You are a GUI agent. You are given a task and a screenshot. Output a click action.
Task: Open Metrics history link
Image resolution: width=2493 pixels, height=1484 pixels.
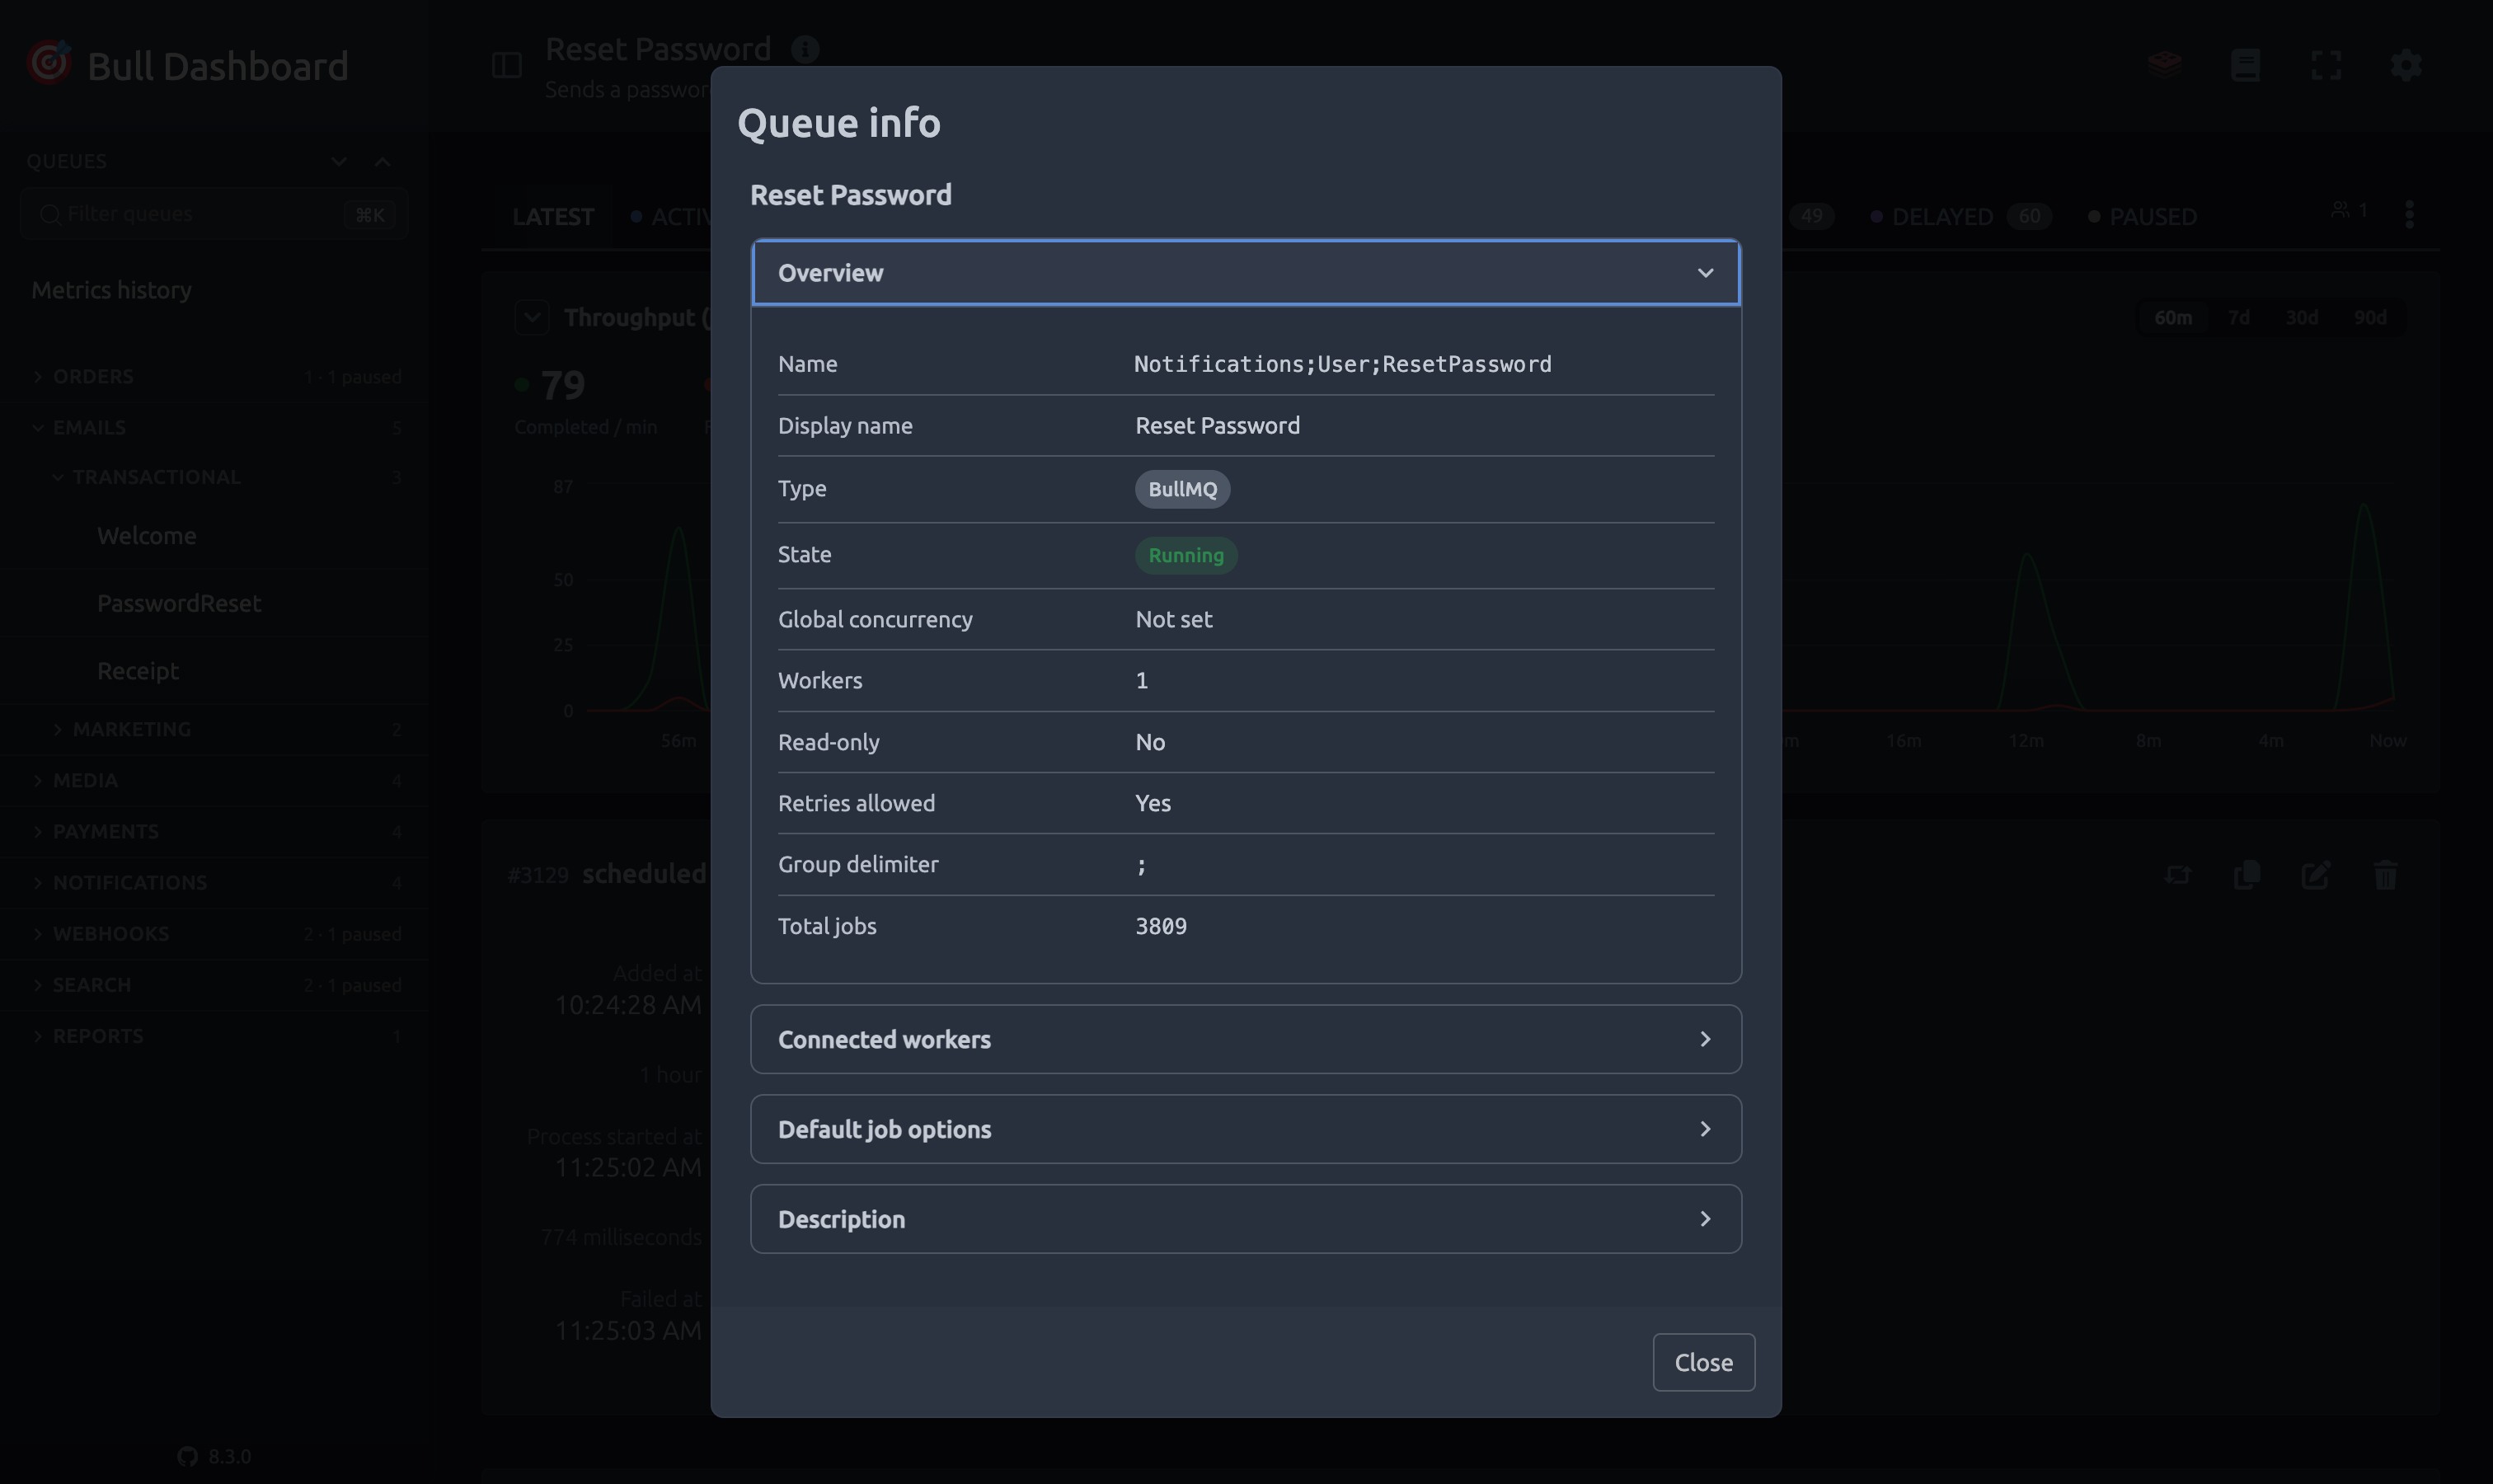pos(111,290)
